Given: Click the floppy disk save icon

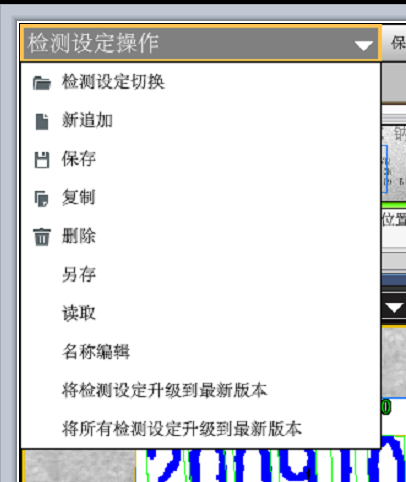Looking at the screenshot, I should click(42, 160).
